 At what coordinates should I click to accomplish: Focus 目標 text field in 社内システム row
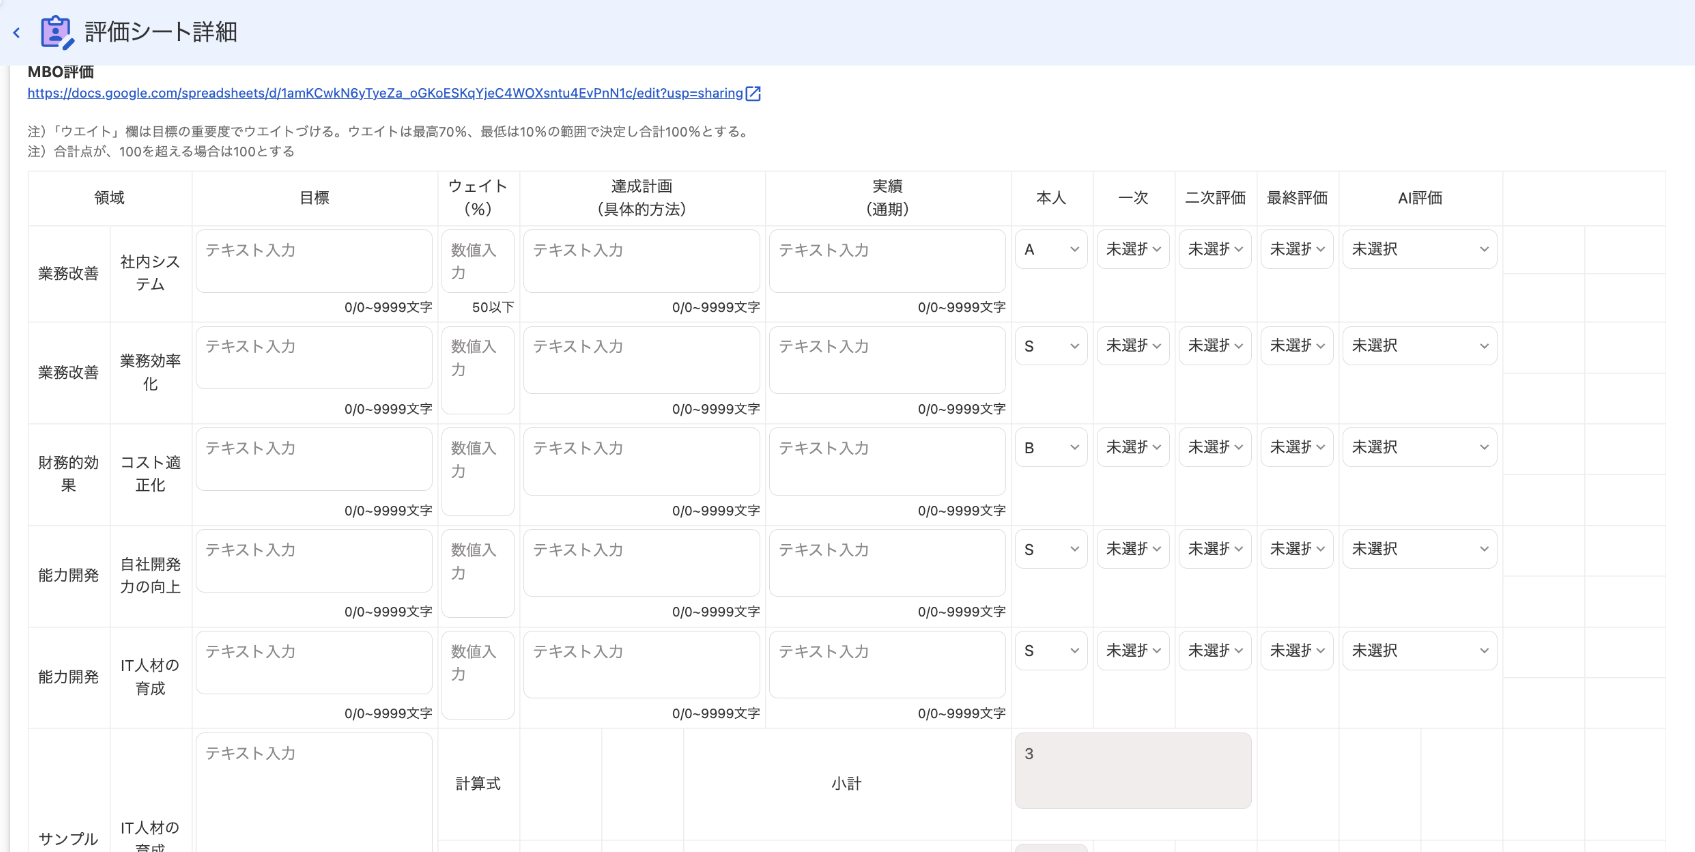pyautogui.click(x=314, y=261)
